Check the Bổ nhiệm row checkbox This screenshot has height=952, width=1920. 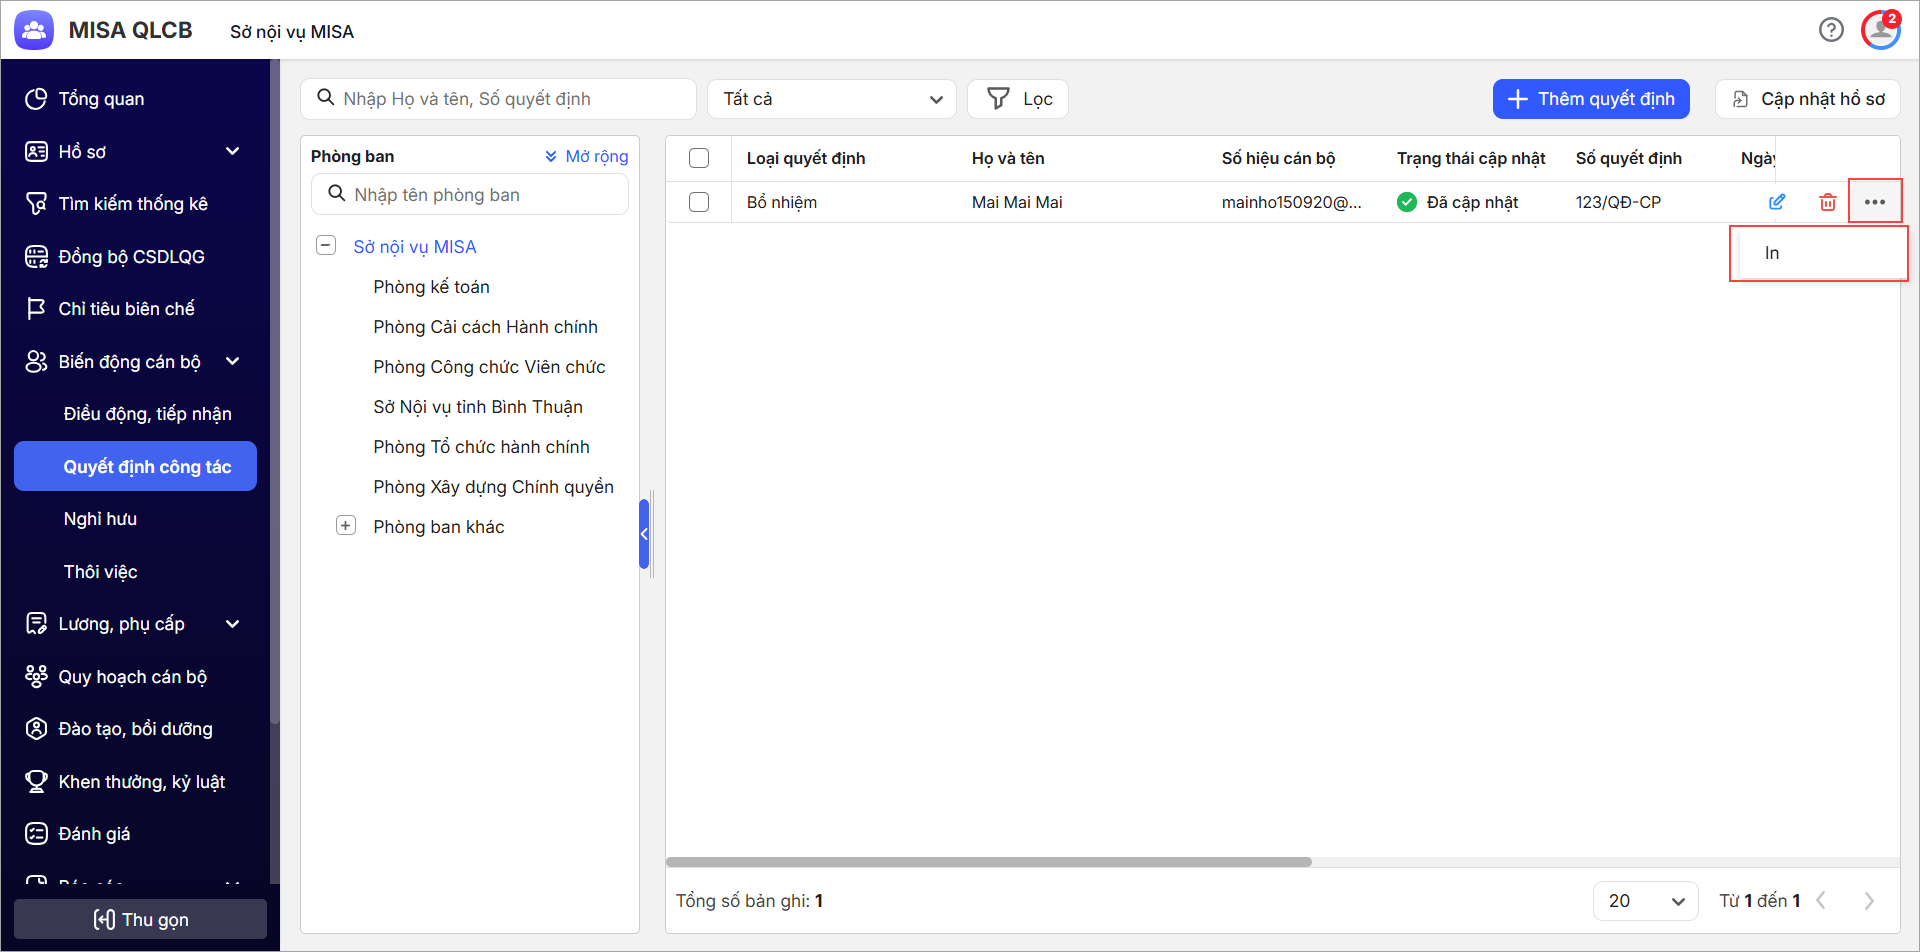(x=699, y=202)
